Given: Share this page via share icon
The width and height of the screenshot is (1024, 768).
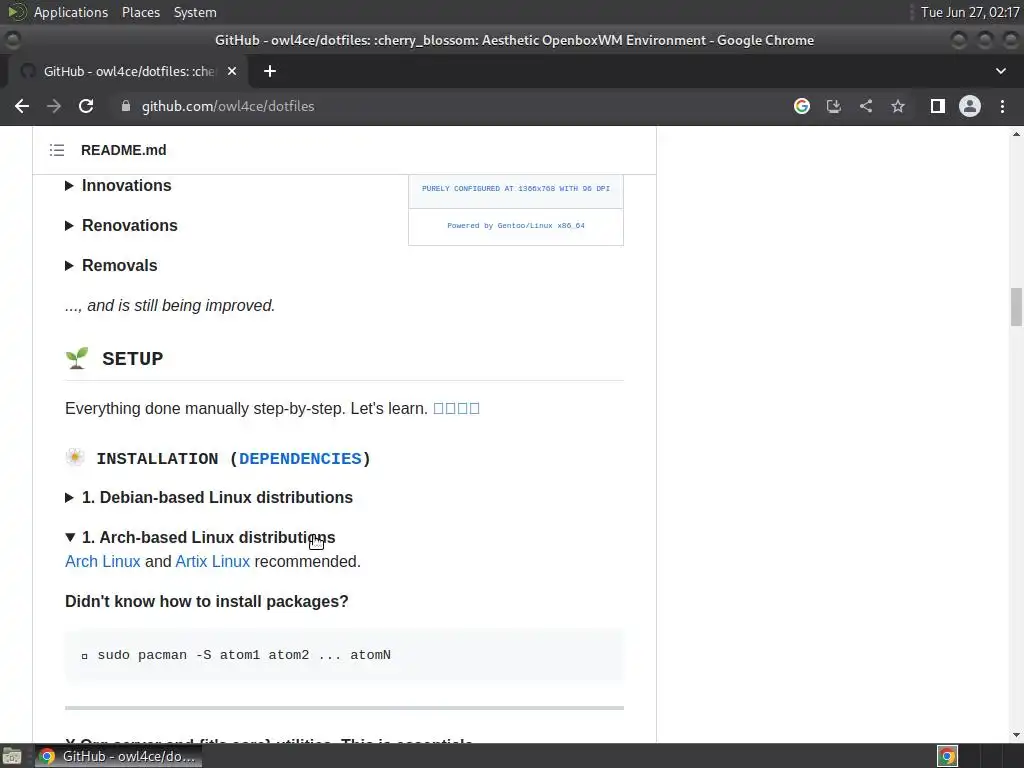Looking at the screenshot, I should click(866, 106).
